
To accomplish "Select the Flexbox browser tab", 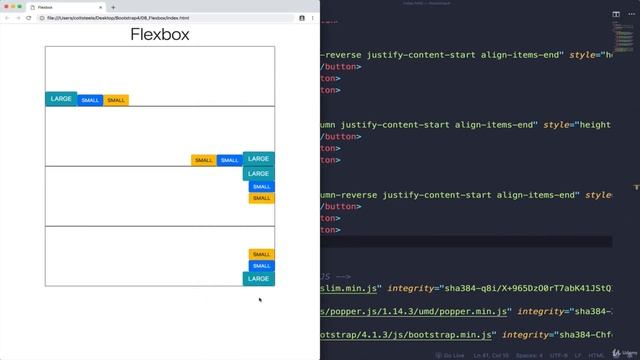I will point(65,7).
